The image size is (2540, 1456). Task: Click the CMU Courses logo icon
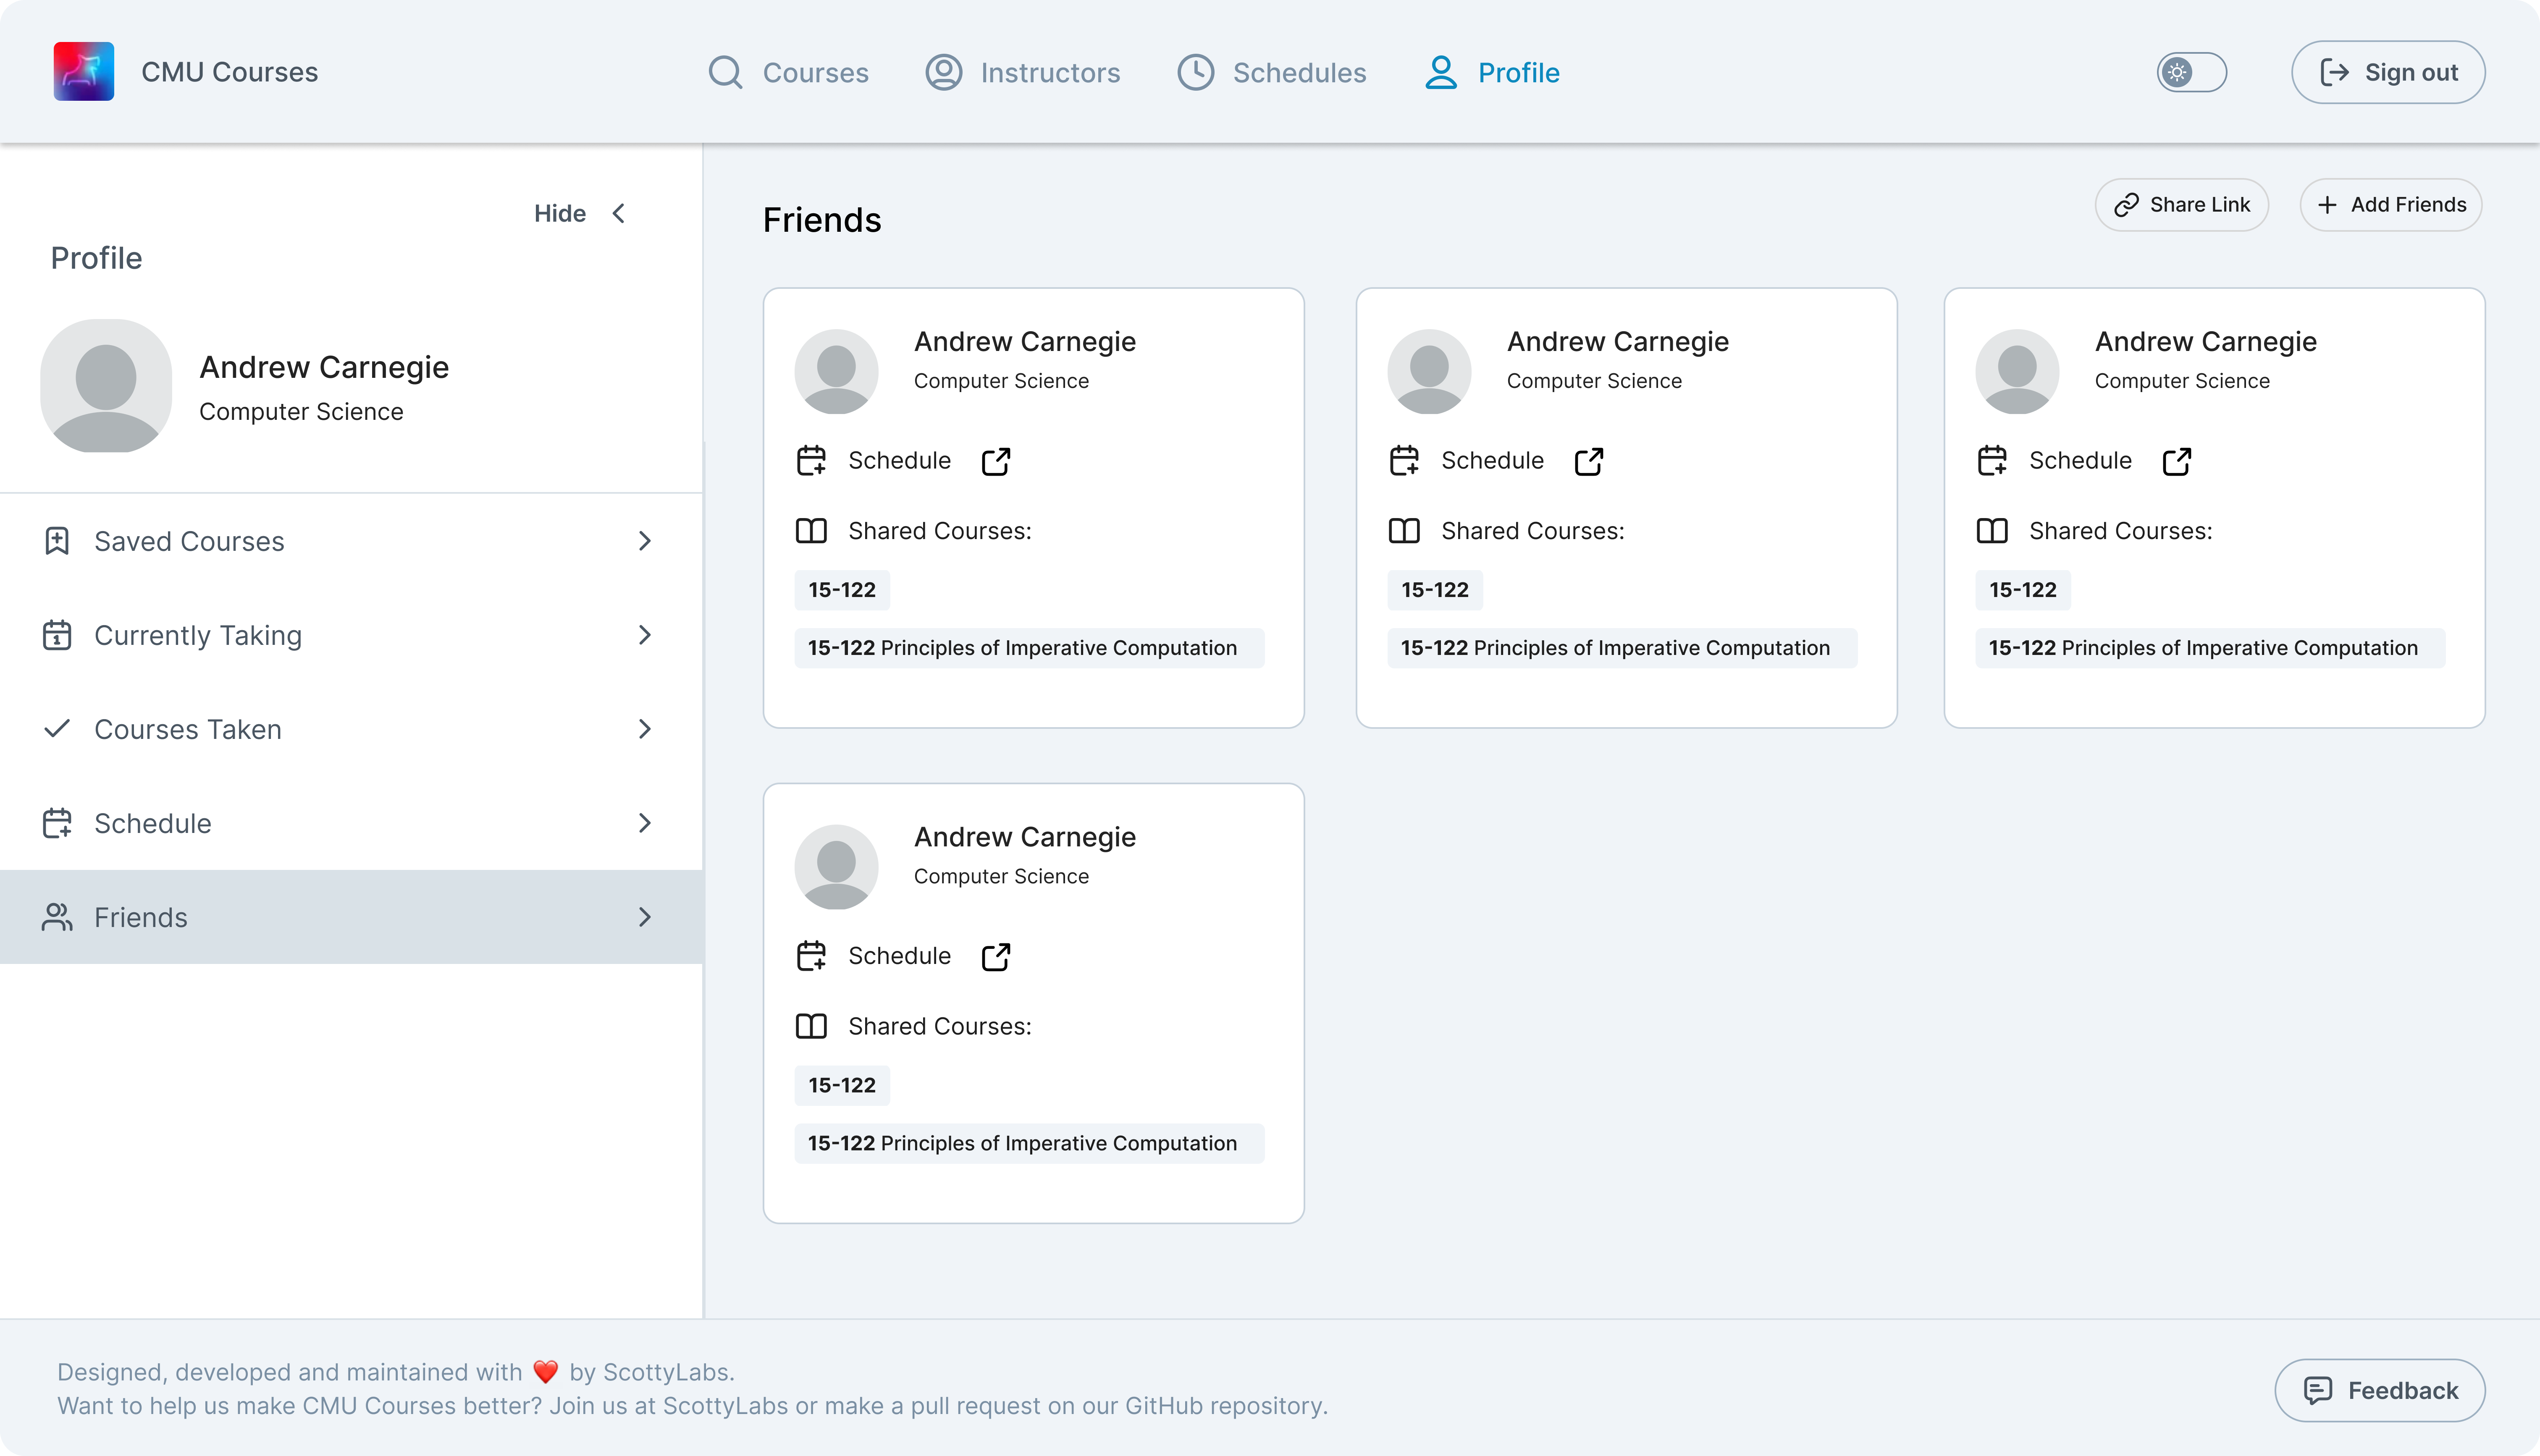pos(84,72)
